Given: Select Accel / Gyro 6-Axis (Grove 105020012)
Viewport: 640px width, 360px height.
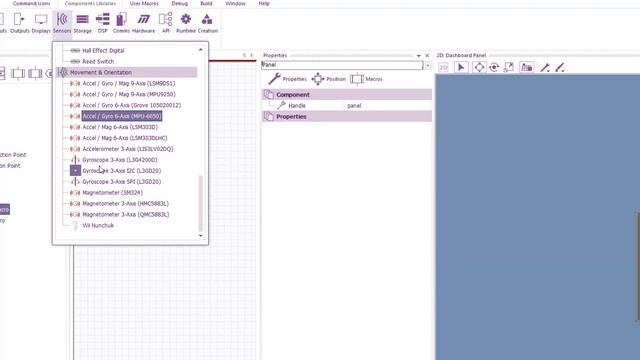Looking at the screenshot, I should tap(132, 105).
